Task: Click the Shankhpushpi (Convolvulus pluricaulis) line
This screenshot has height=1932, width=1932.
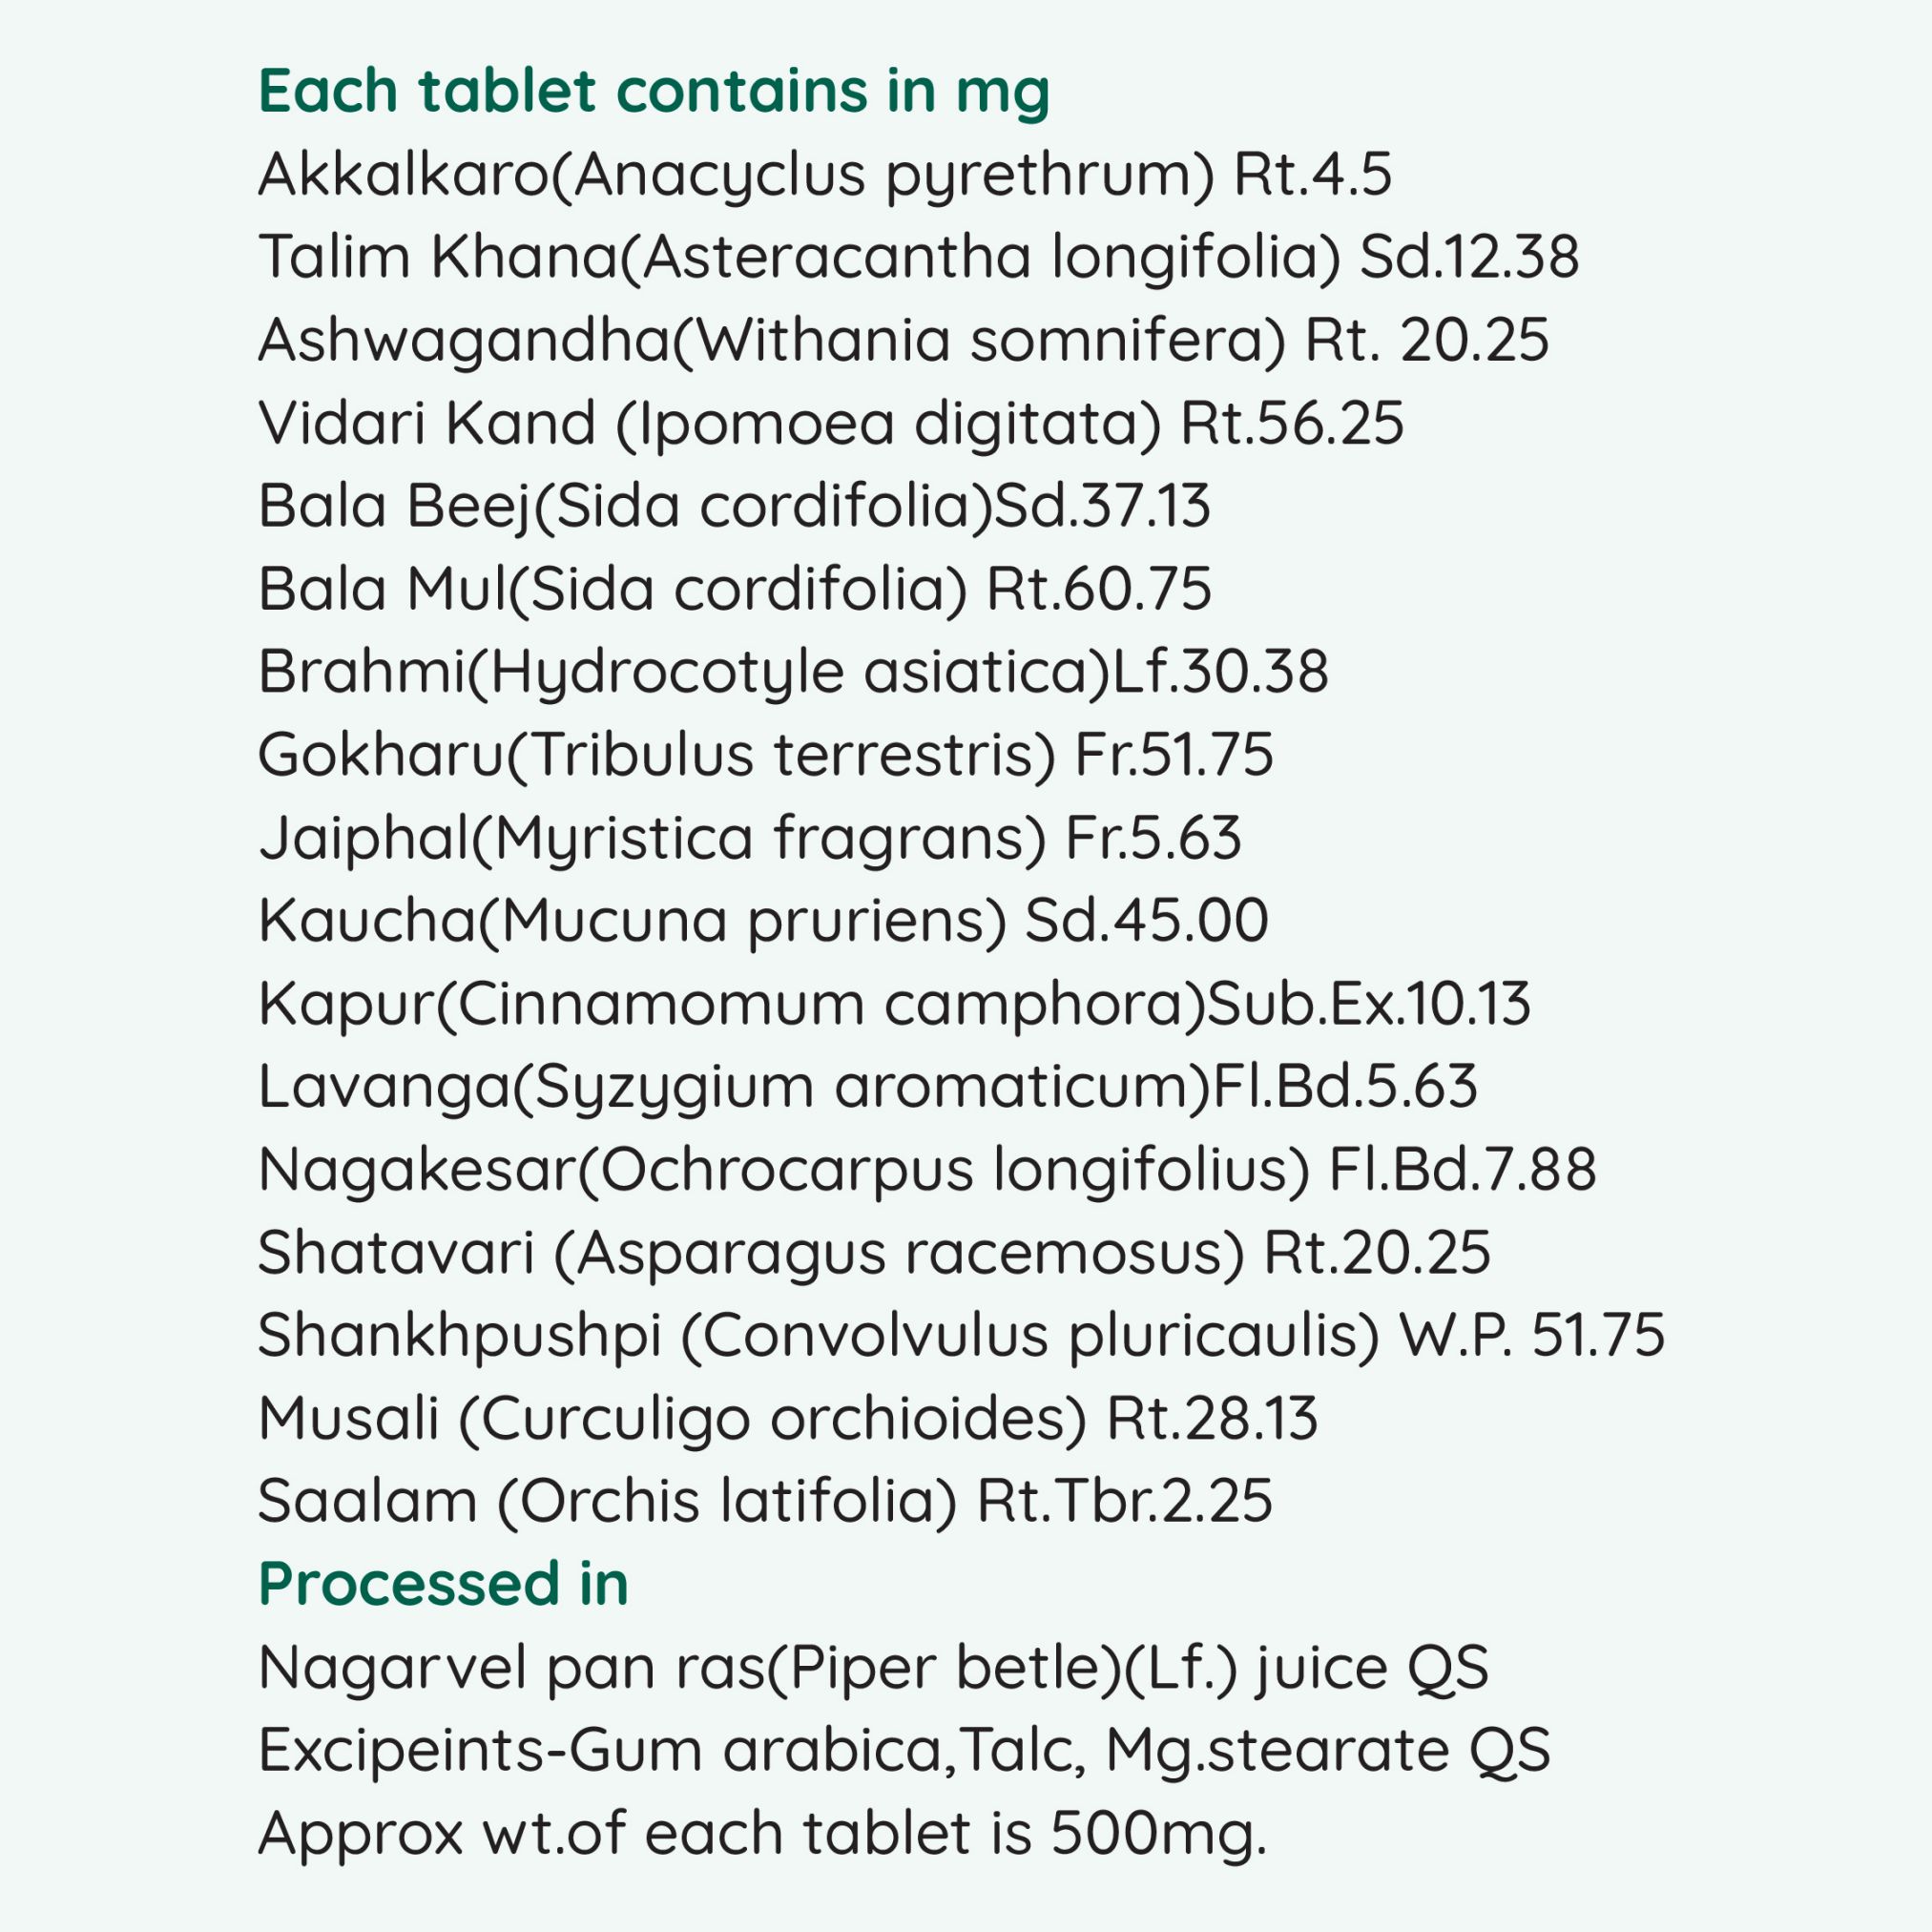Action: click(961, 1337)
